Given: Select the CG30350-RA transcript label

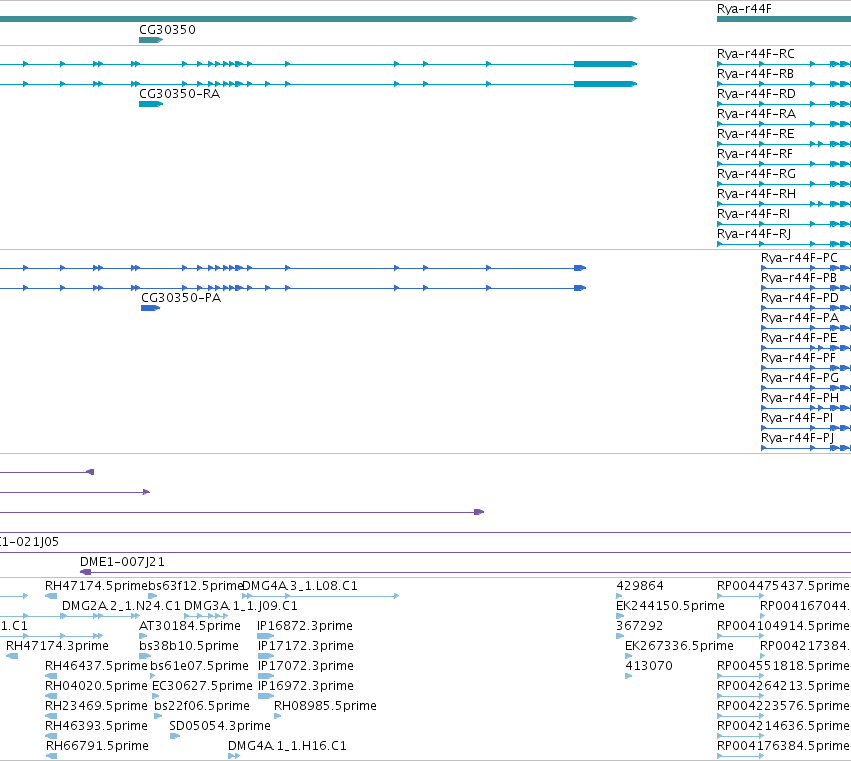Looking at the screenshot, I should [180, 93].
